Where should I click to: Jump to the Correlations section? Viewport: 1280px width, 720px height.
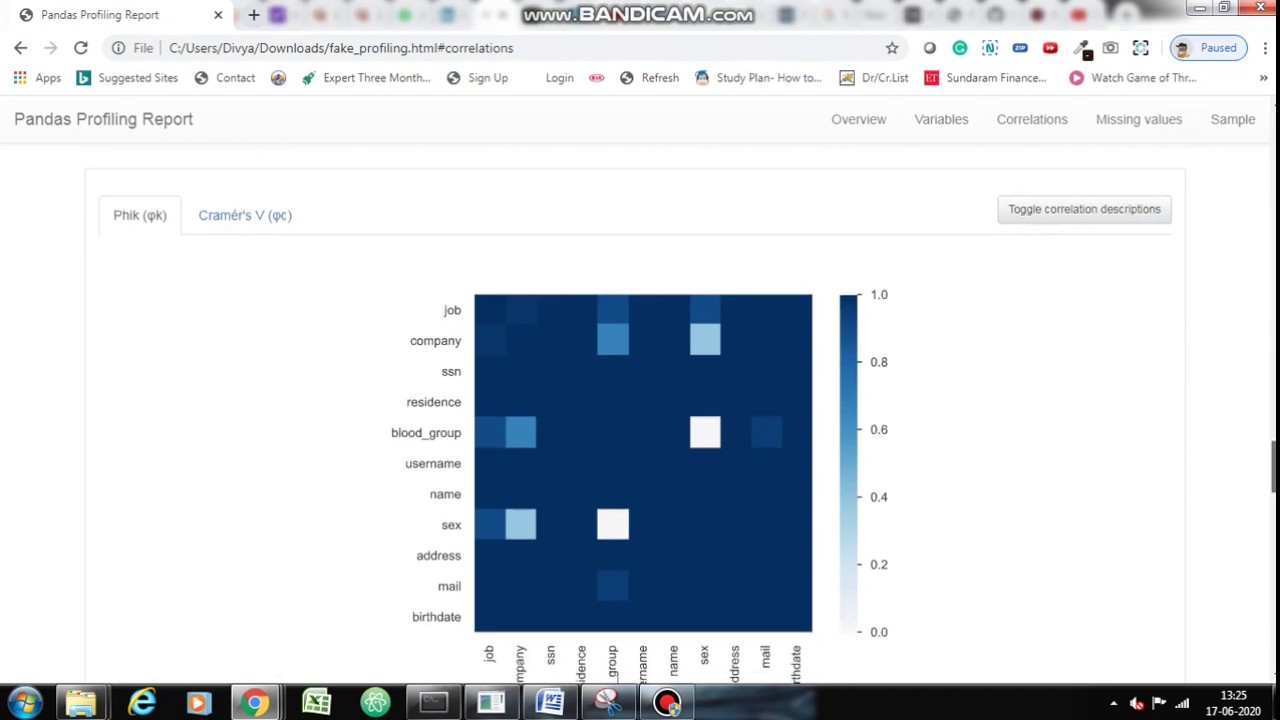tap(1032, 119)
